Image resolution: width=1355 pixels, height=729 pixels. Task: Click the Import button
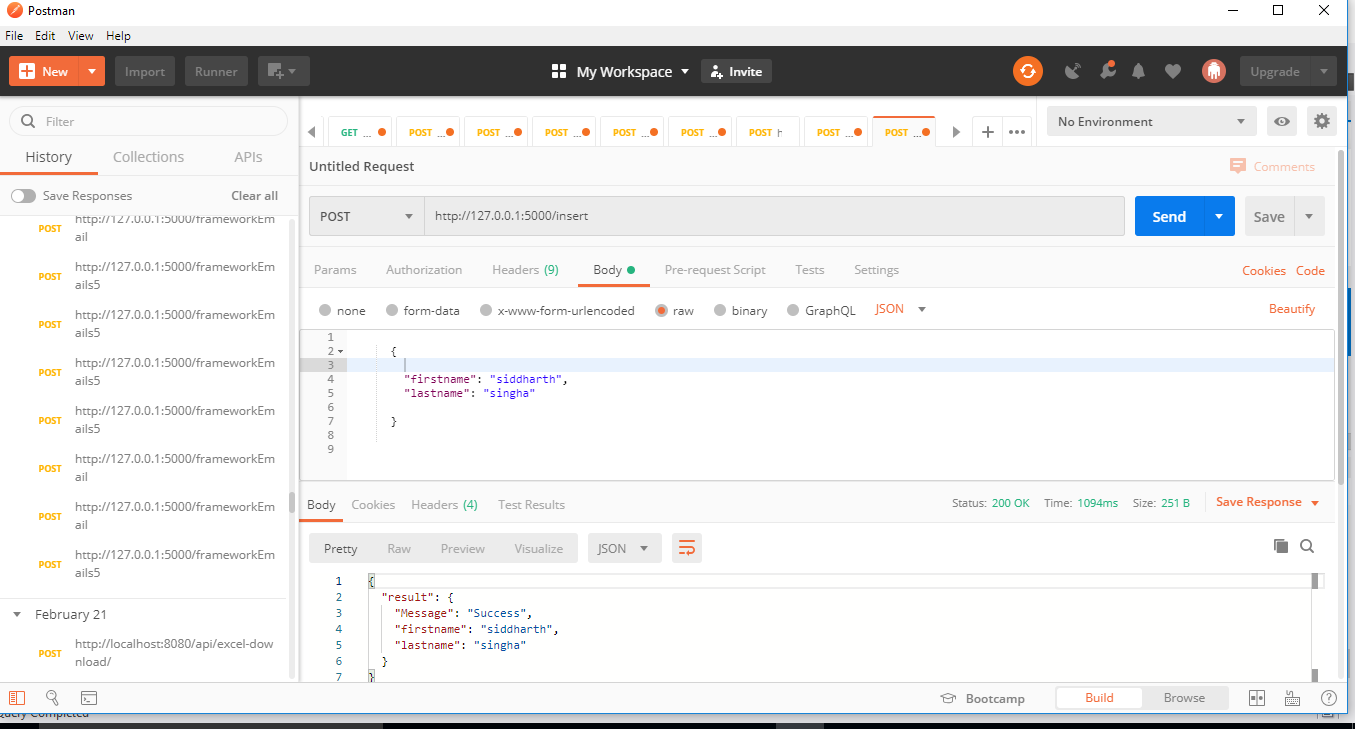point(145,71)
